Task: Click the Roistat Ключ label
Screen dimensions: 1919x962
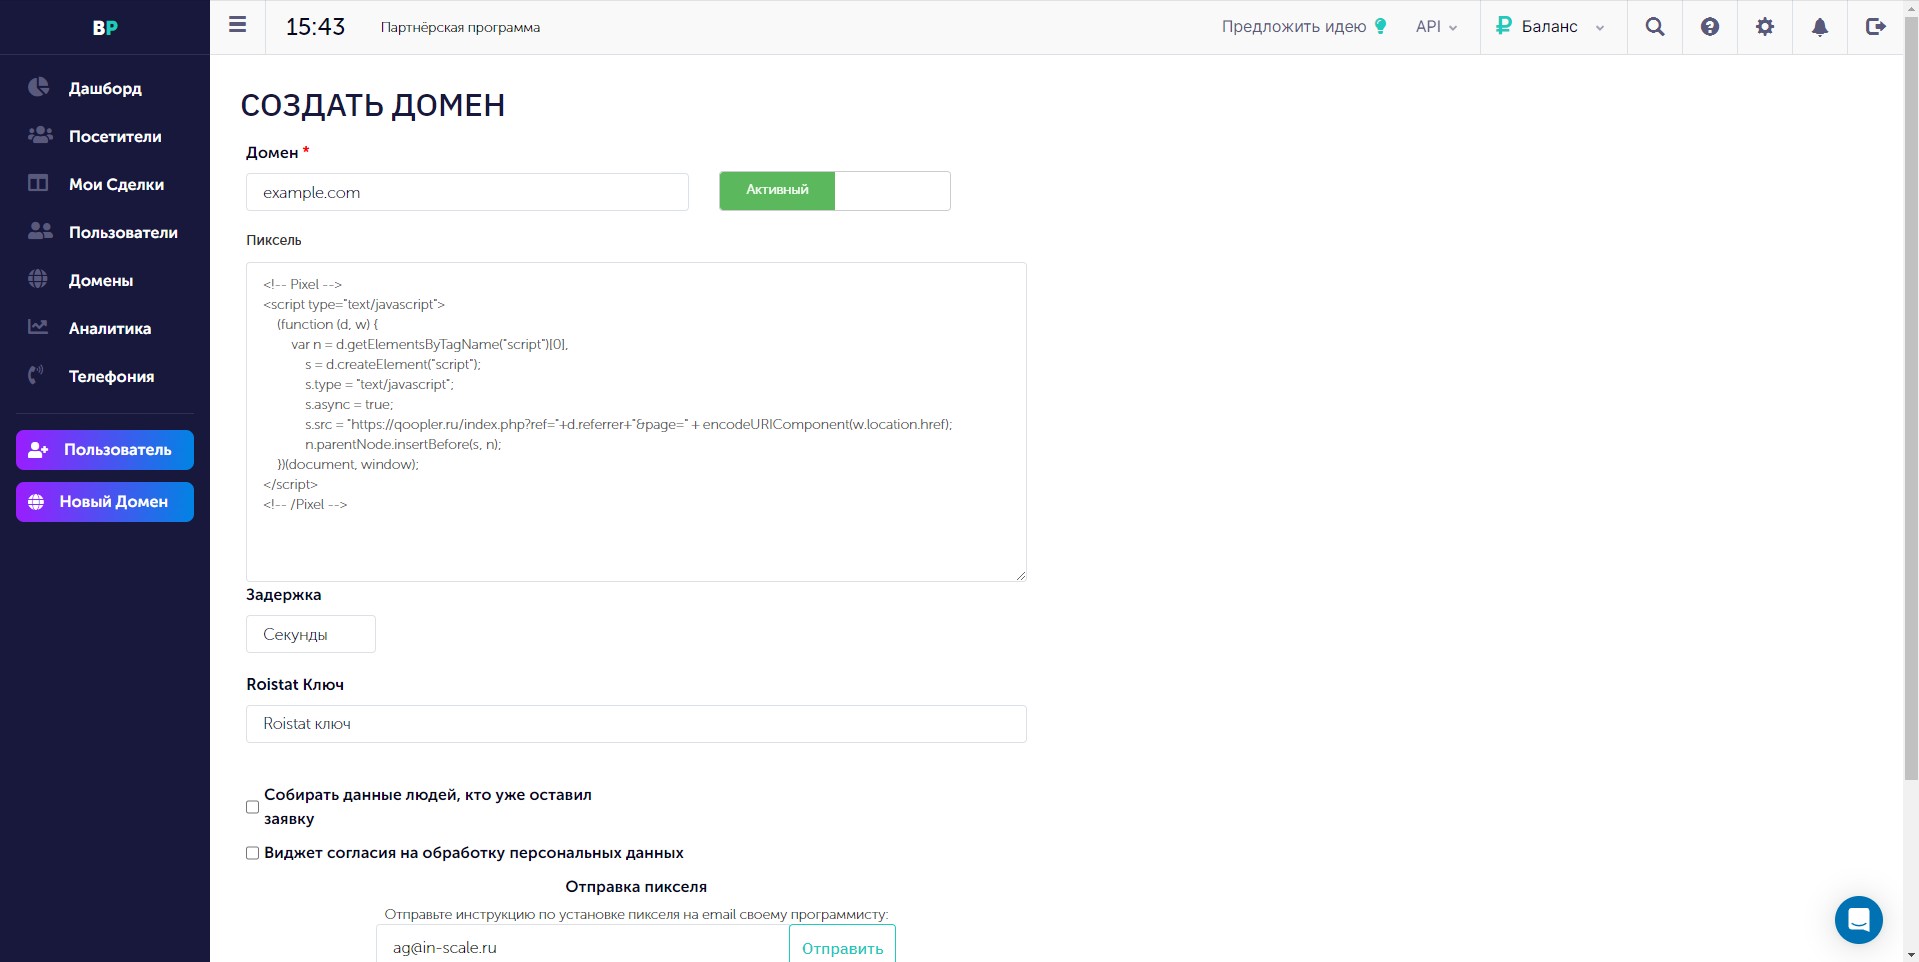Action: 295,684
